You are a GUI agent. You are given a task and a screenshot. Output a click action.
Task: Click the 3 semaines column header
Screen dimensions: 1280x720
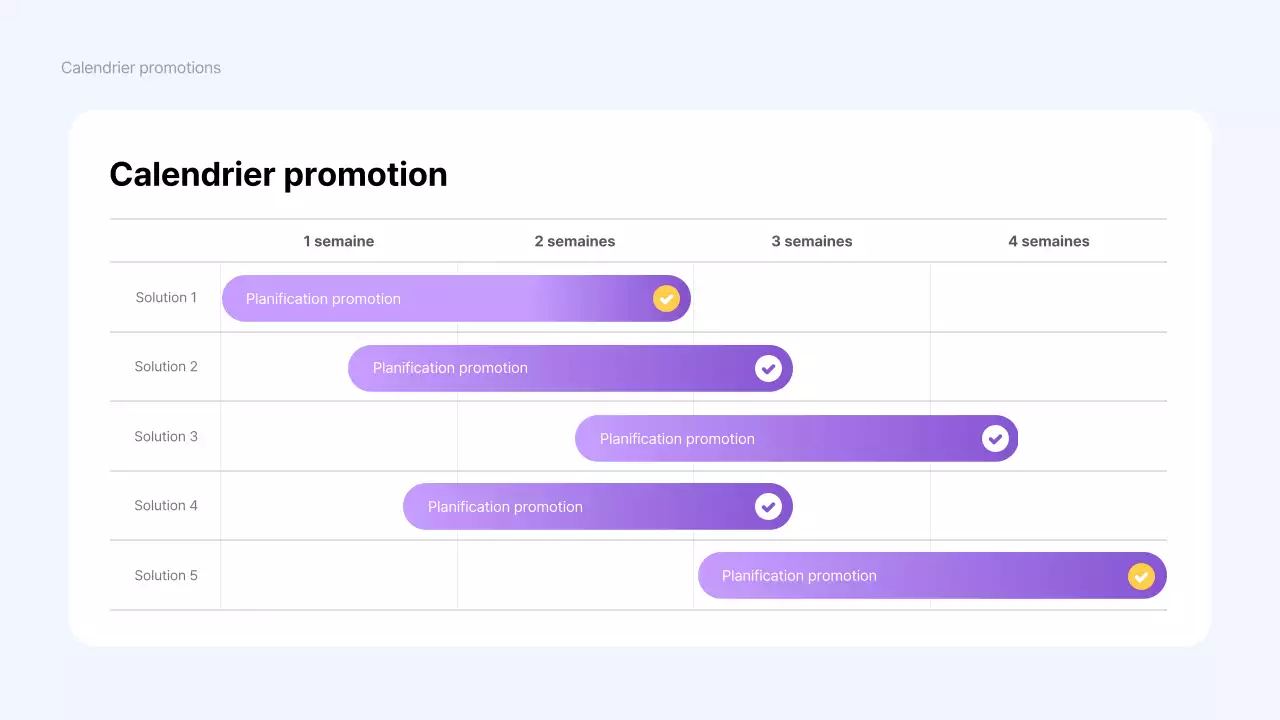[812, 241]
